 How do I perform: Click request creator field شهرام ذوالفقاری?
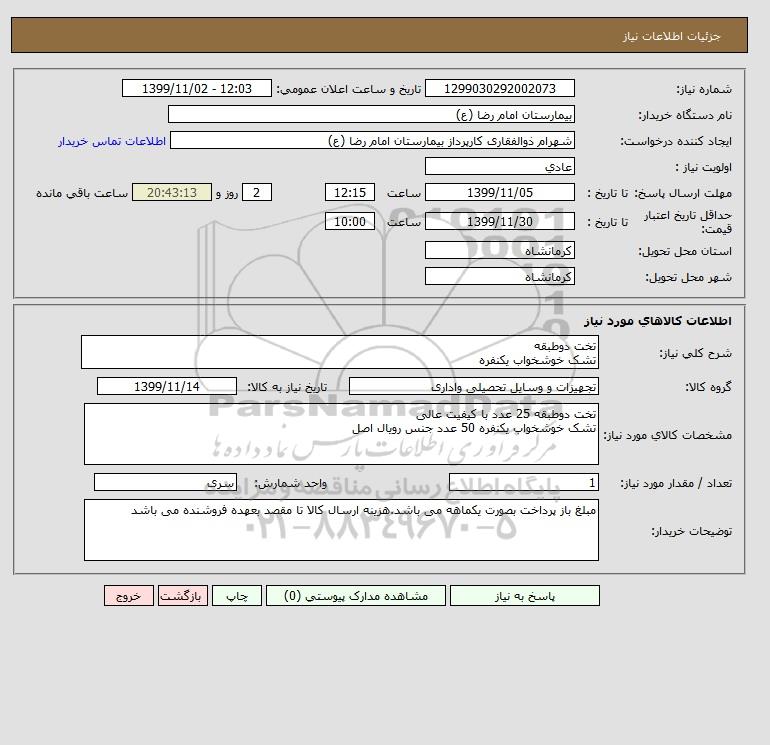[x=372, y=140]
